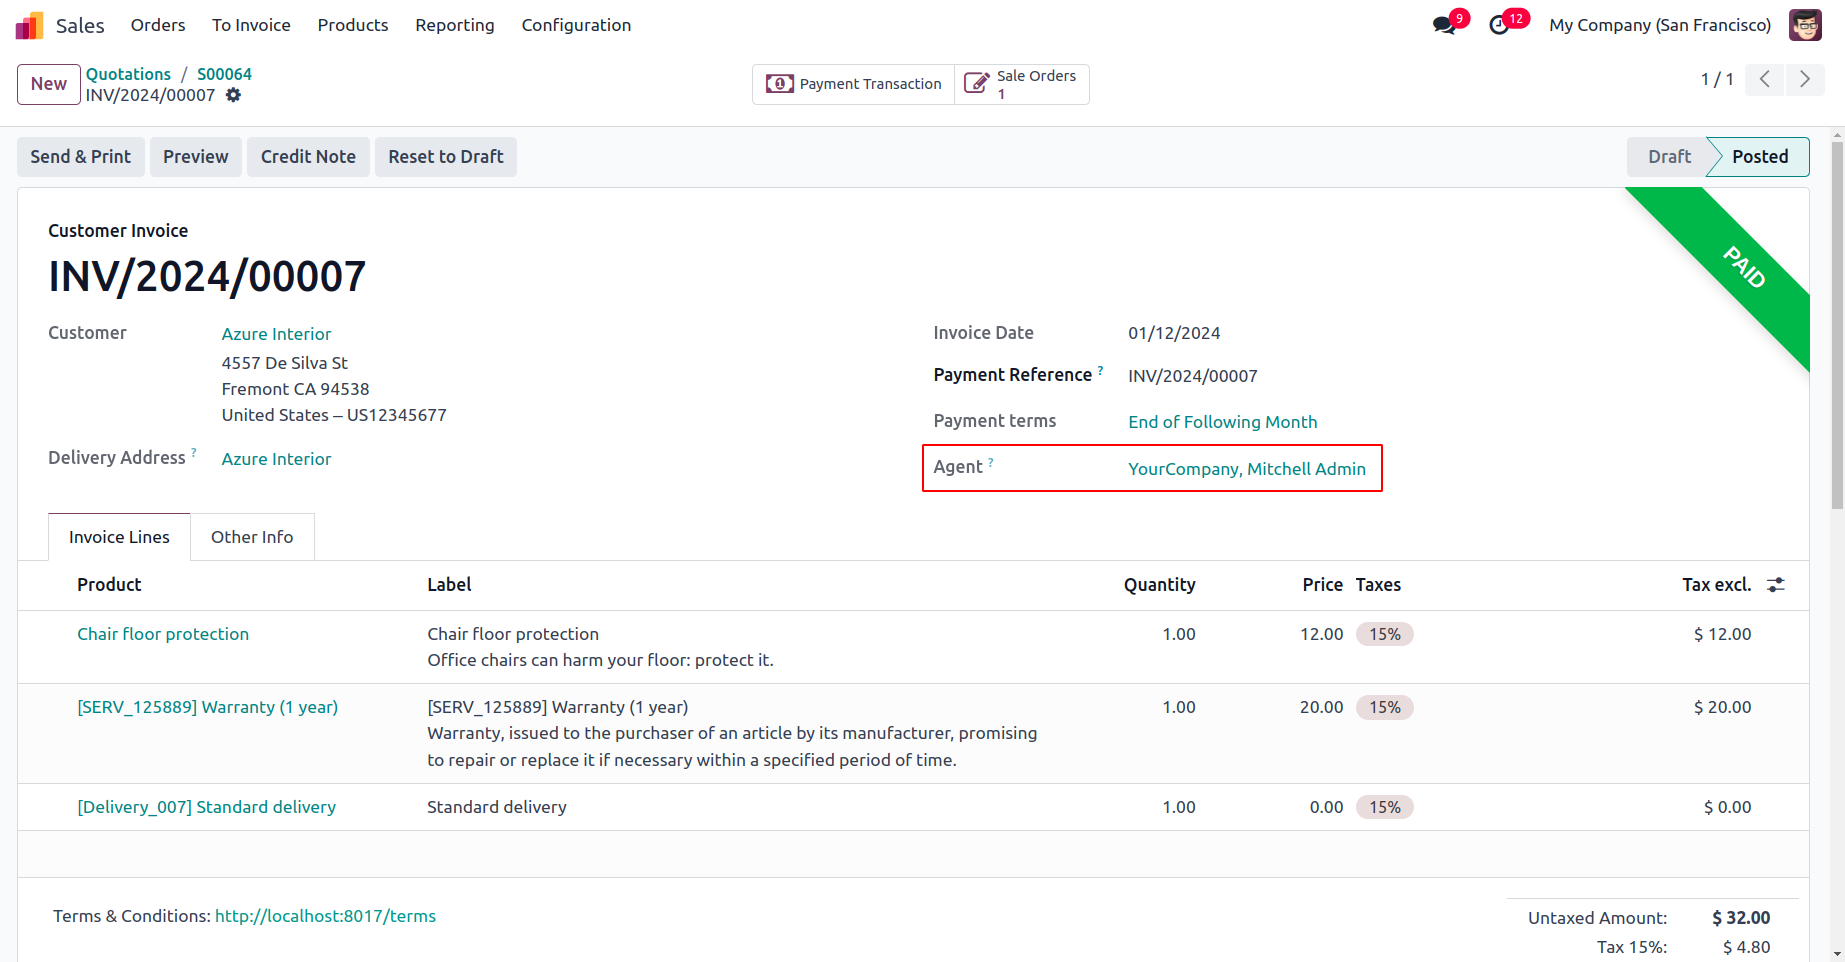
Task: Click the Reset to Draft button
Action: coord(446,157)
